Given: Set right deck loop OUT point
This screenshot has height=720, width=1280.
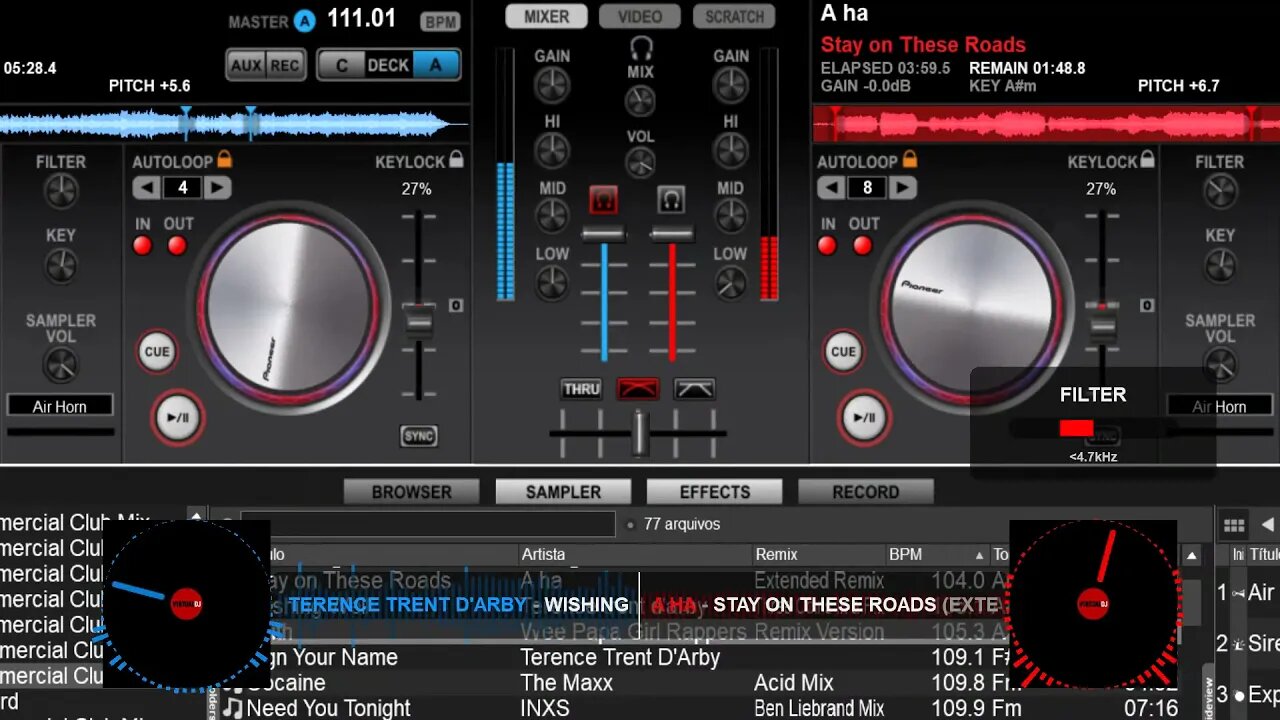Looking at the screenshot, I should click(x=863, y=246).
